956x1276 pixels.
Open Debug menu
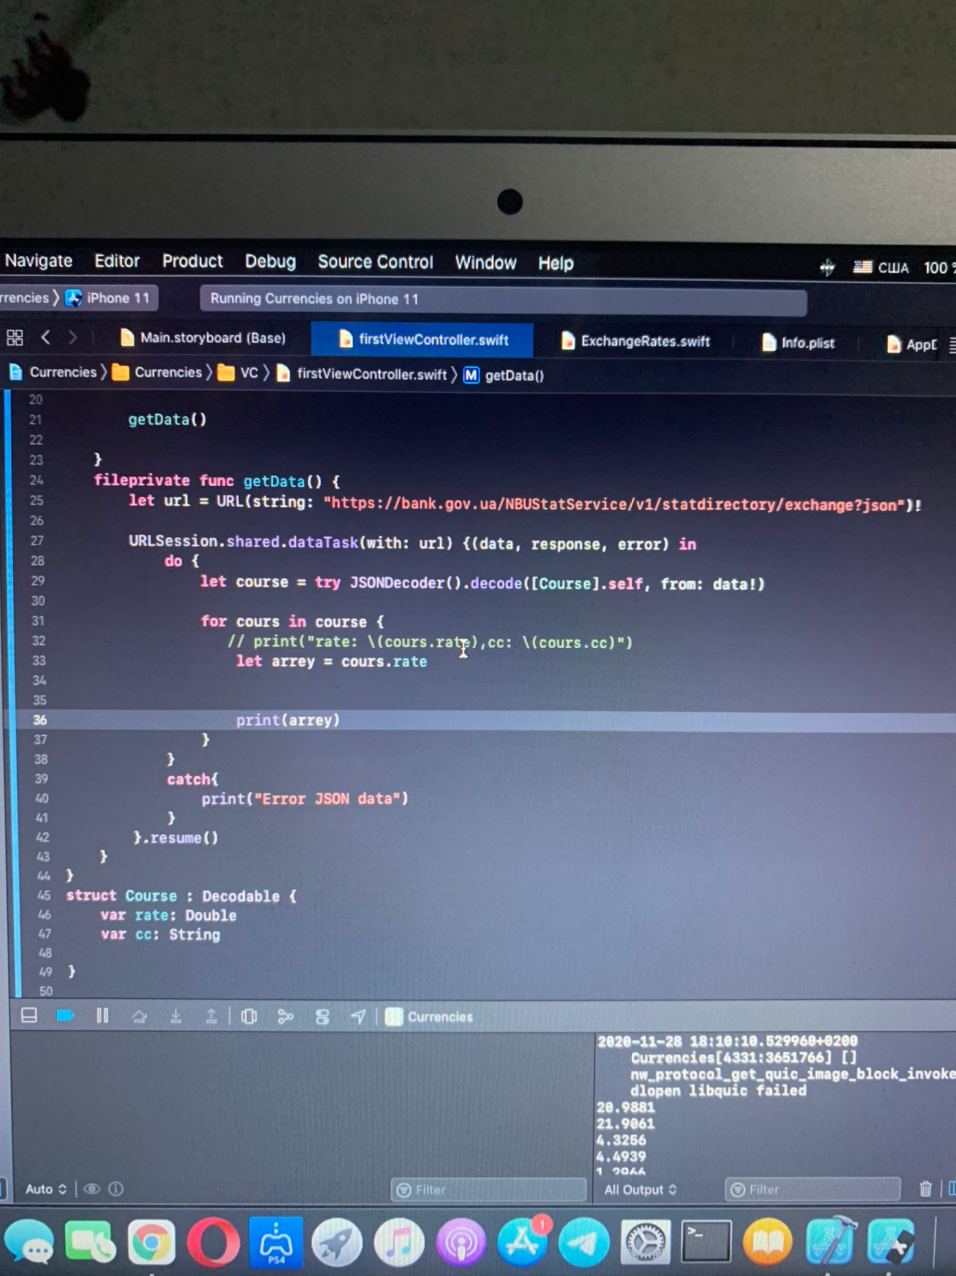(270, 261)
